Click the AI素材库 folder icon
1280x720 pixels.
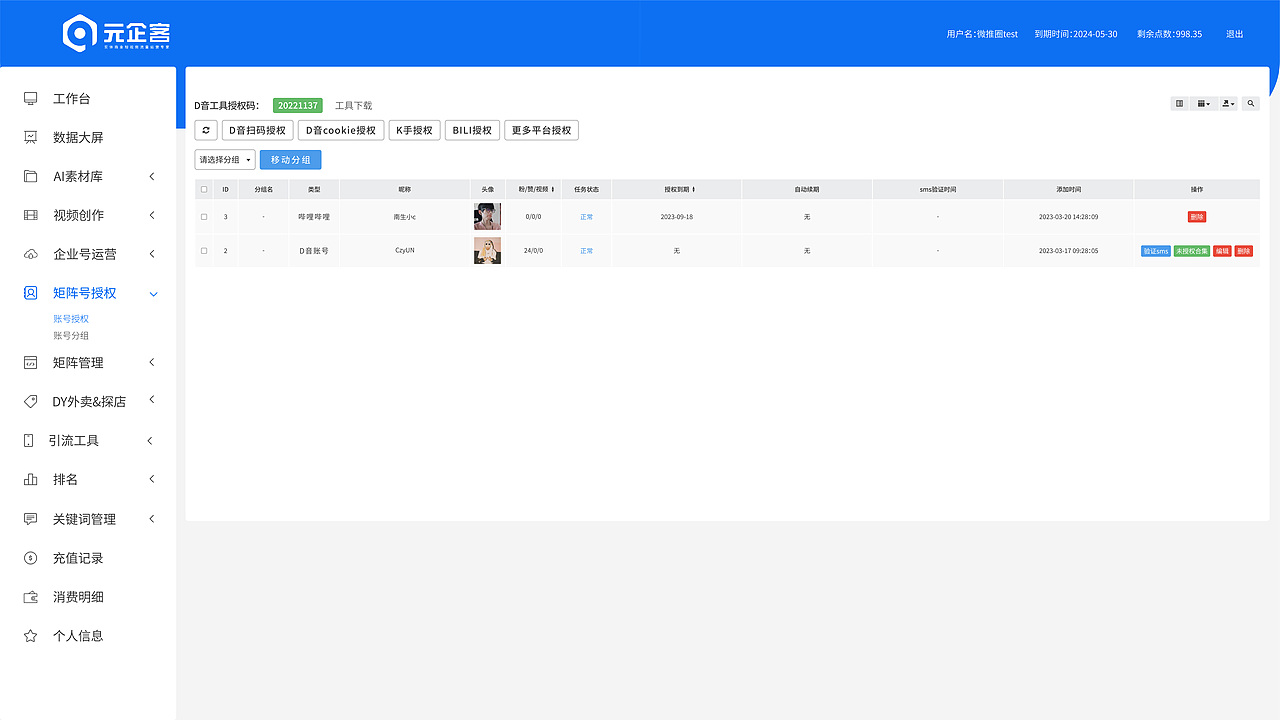click(x=31, y=176)
